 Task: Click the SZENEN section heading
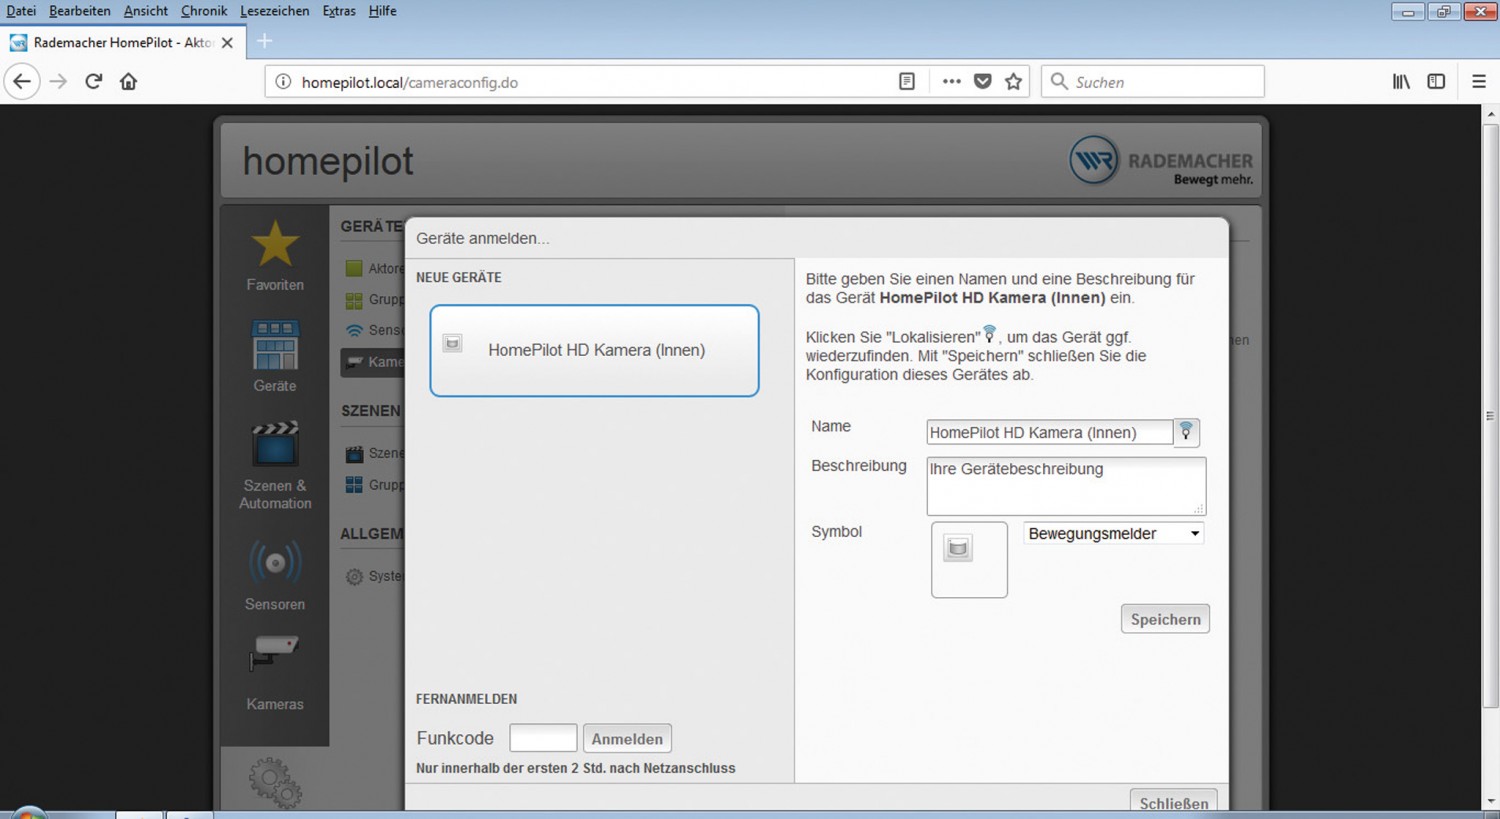tap(370, 411)
